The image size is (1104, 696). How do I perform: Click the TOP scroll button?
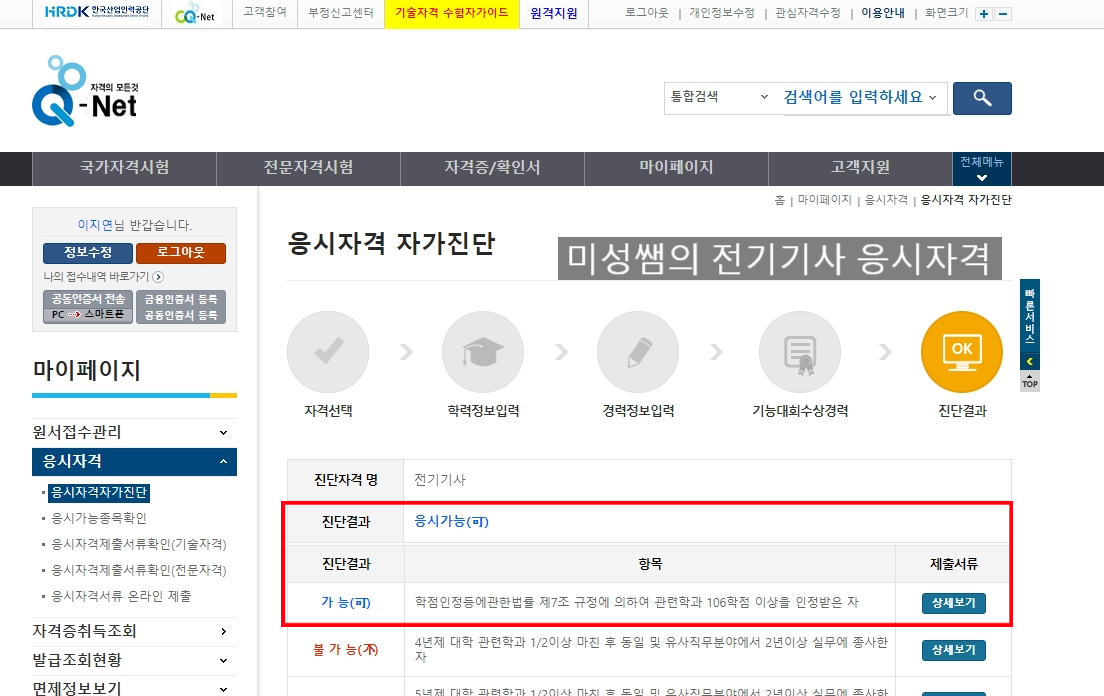coord(1029,381)
